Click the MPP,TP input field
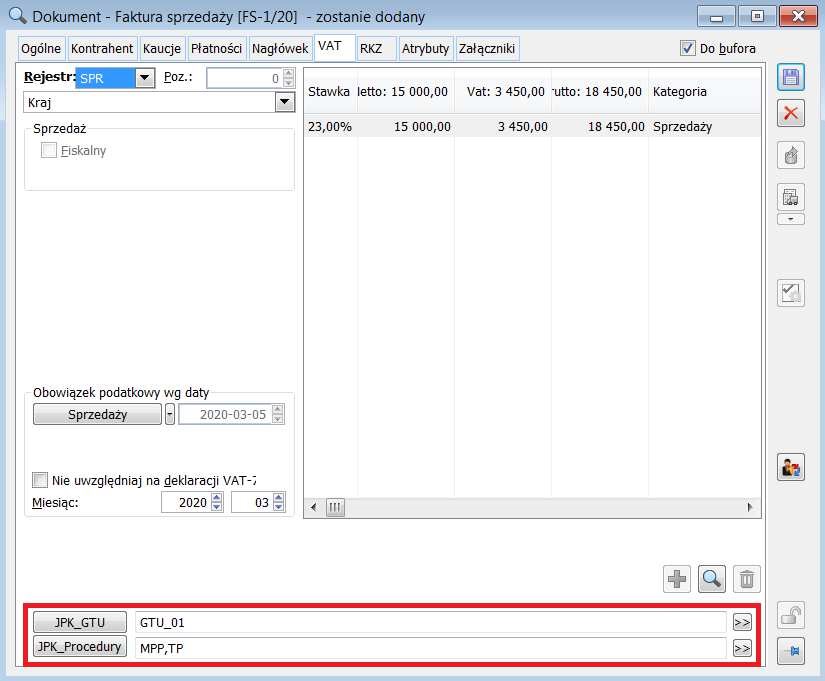825x681 pixels. coord(431,648)
